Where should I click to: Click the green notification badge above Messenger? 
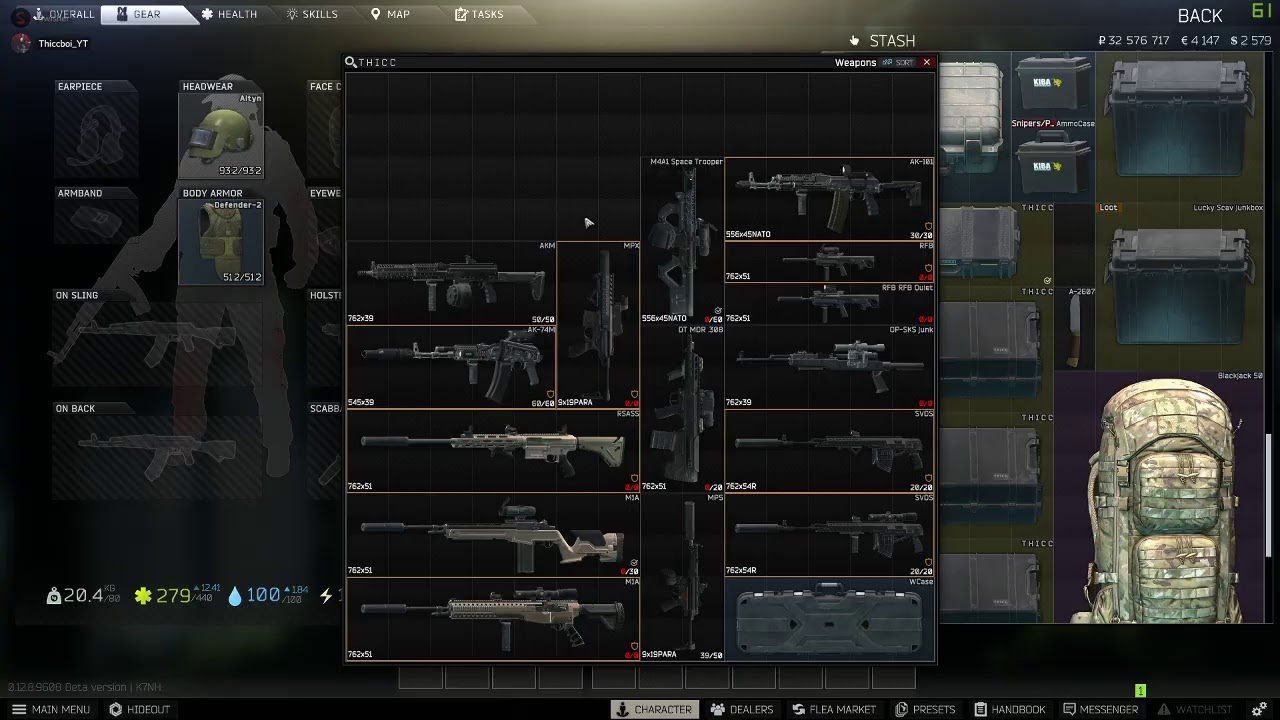coord(1140,690)
